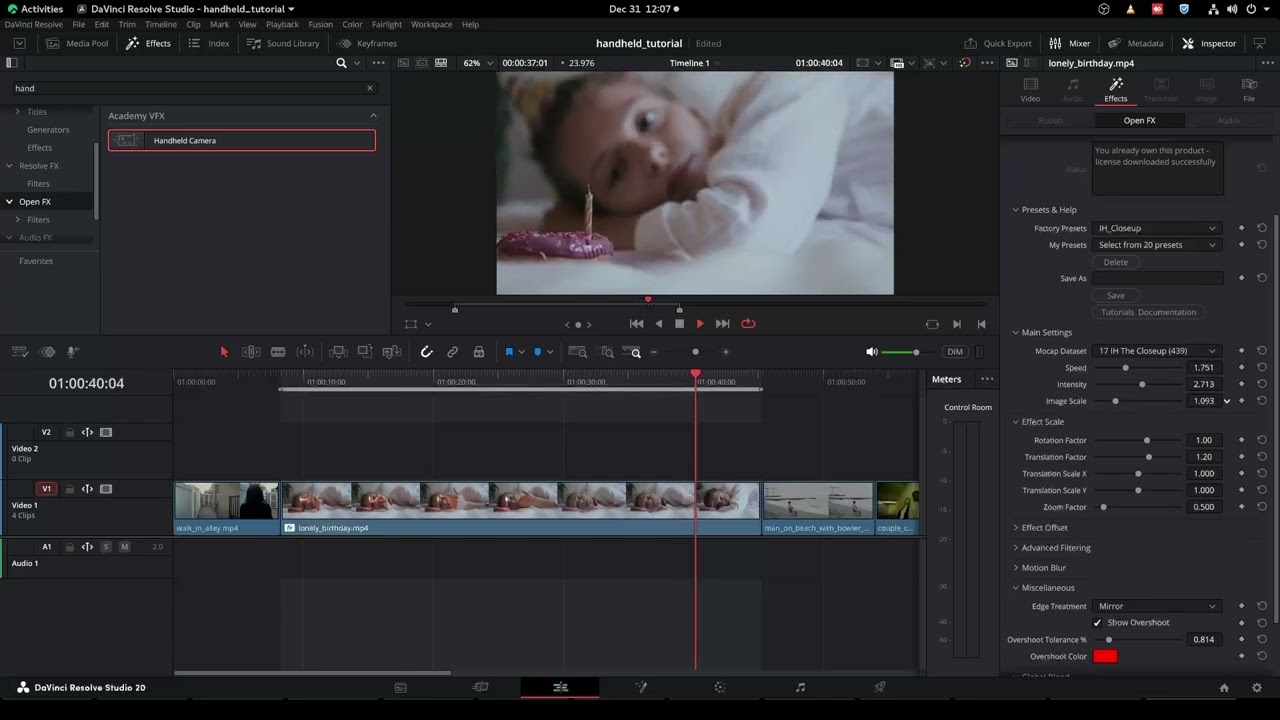Open the Workspace menu
The image size is (1280, 720).
point(431,24)
